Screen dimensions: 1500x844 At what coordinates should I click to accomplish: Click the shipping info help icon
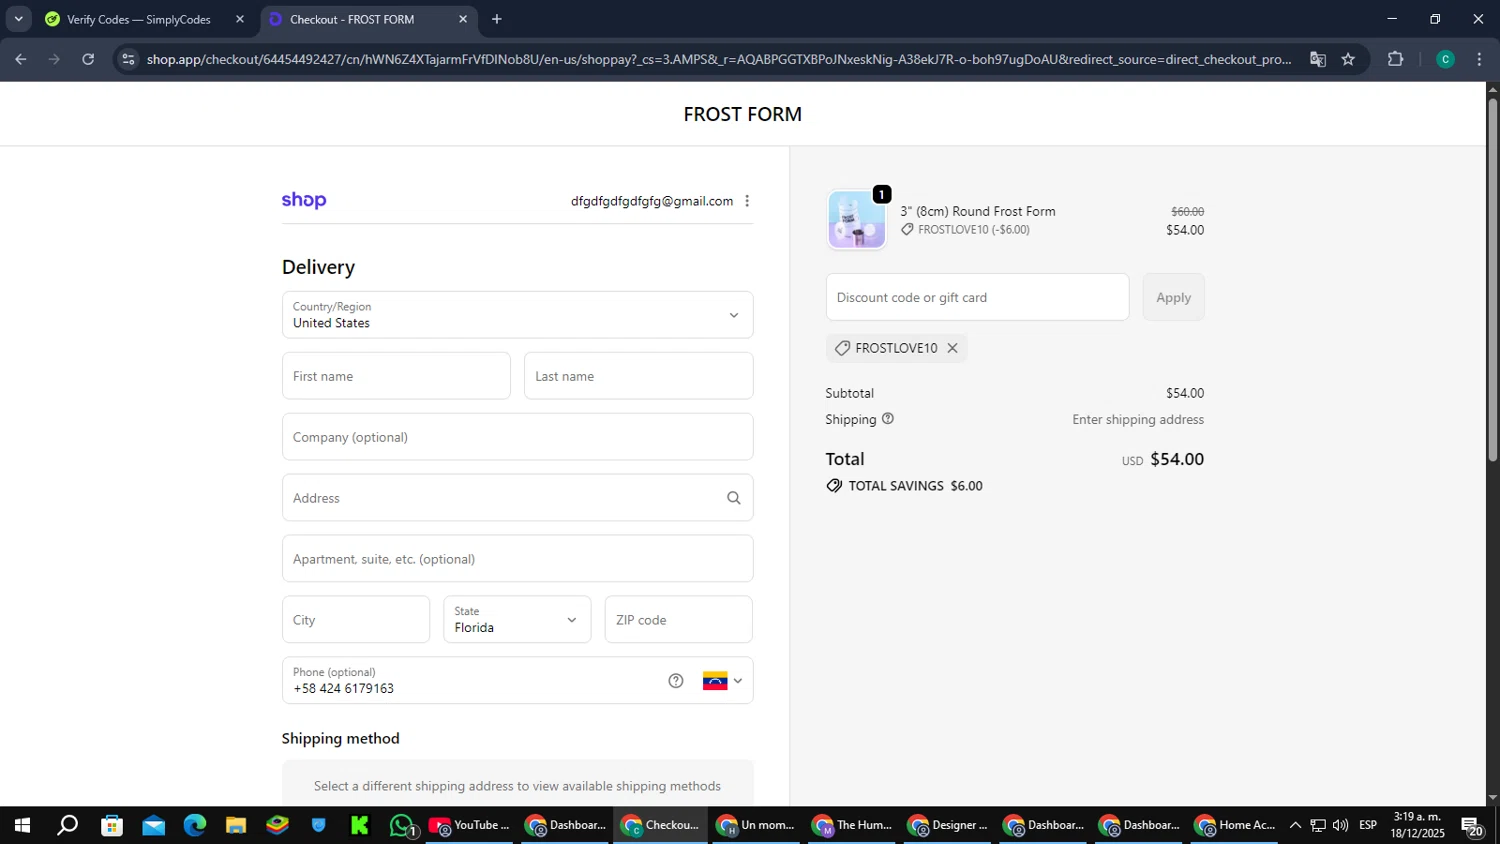(x=887, y=419)
